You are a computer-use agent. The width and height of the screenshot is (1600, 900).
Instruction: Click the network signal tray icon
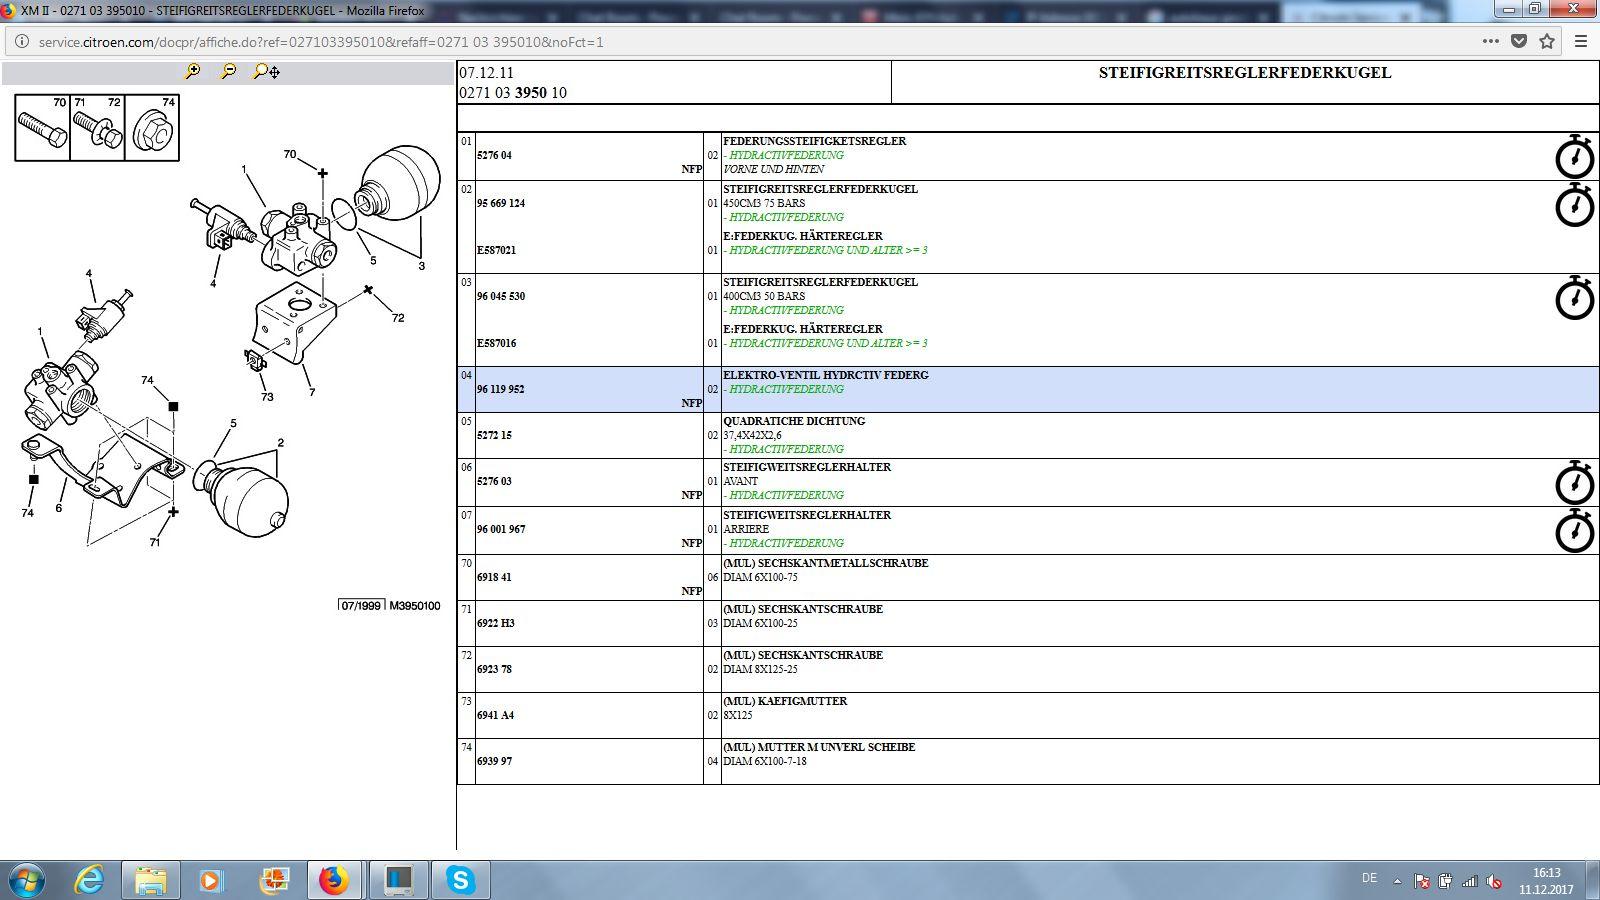1470,881
